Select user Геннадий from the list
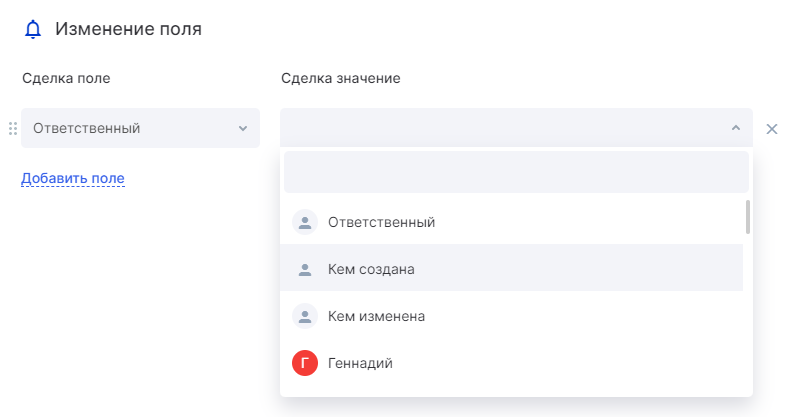 click(x=360, y=363)
